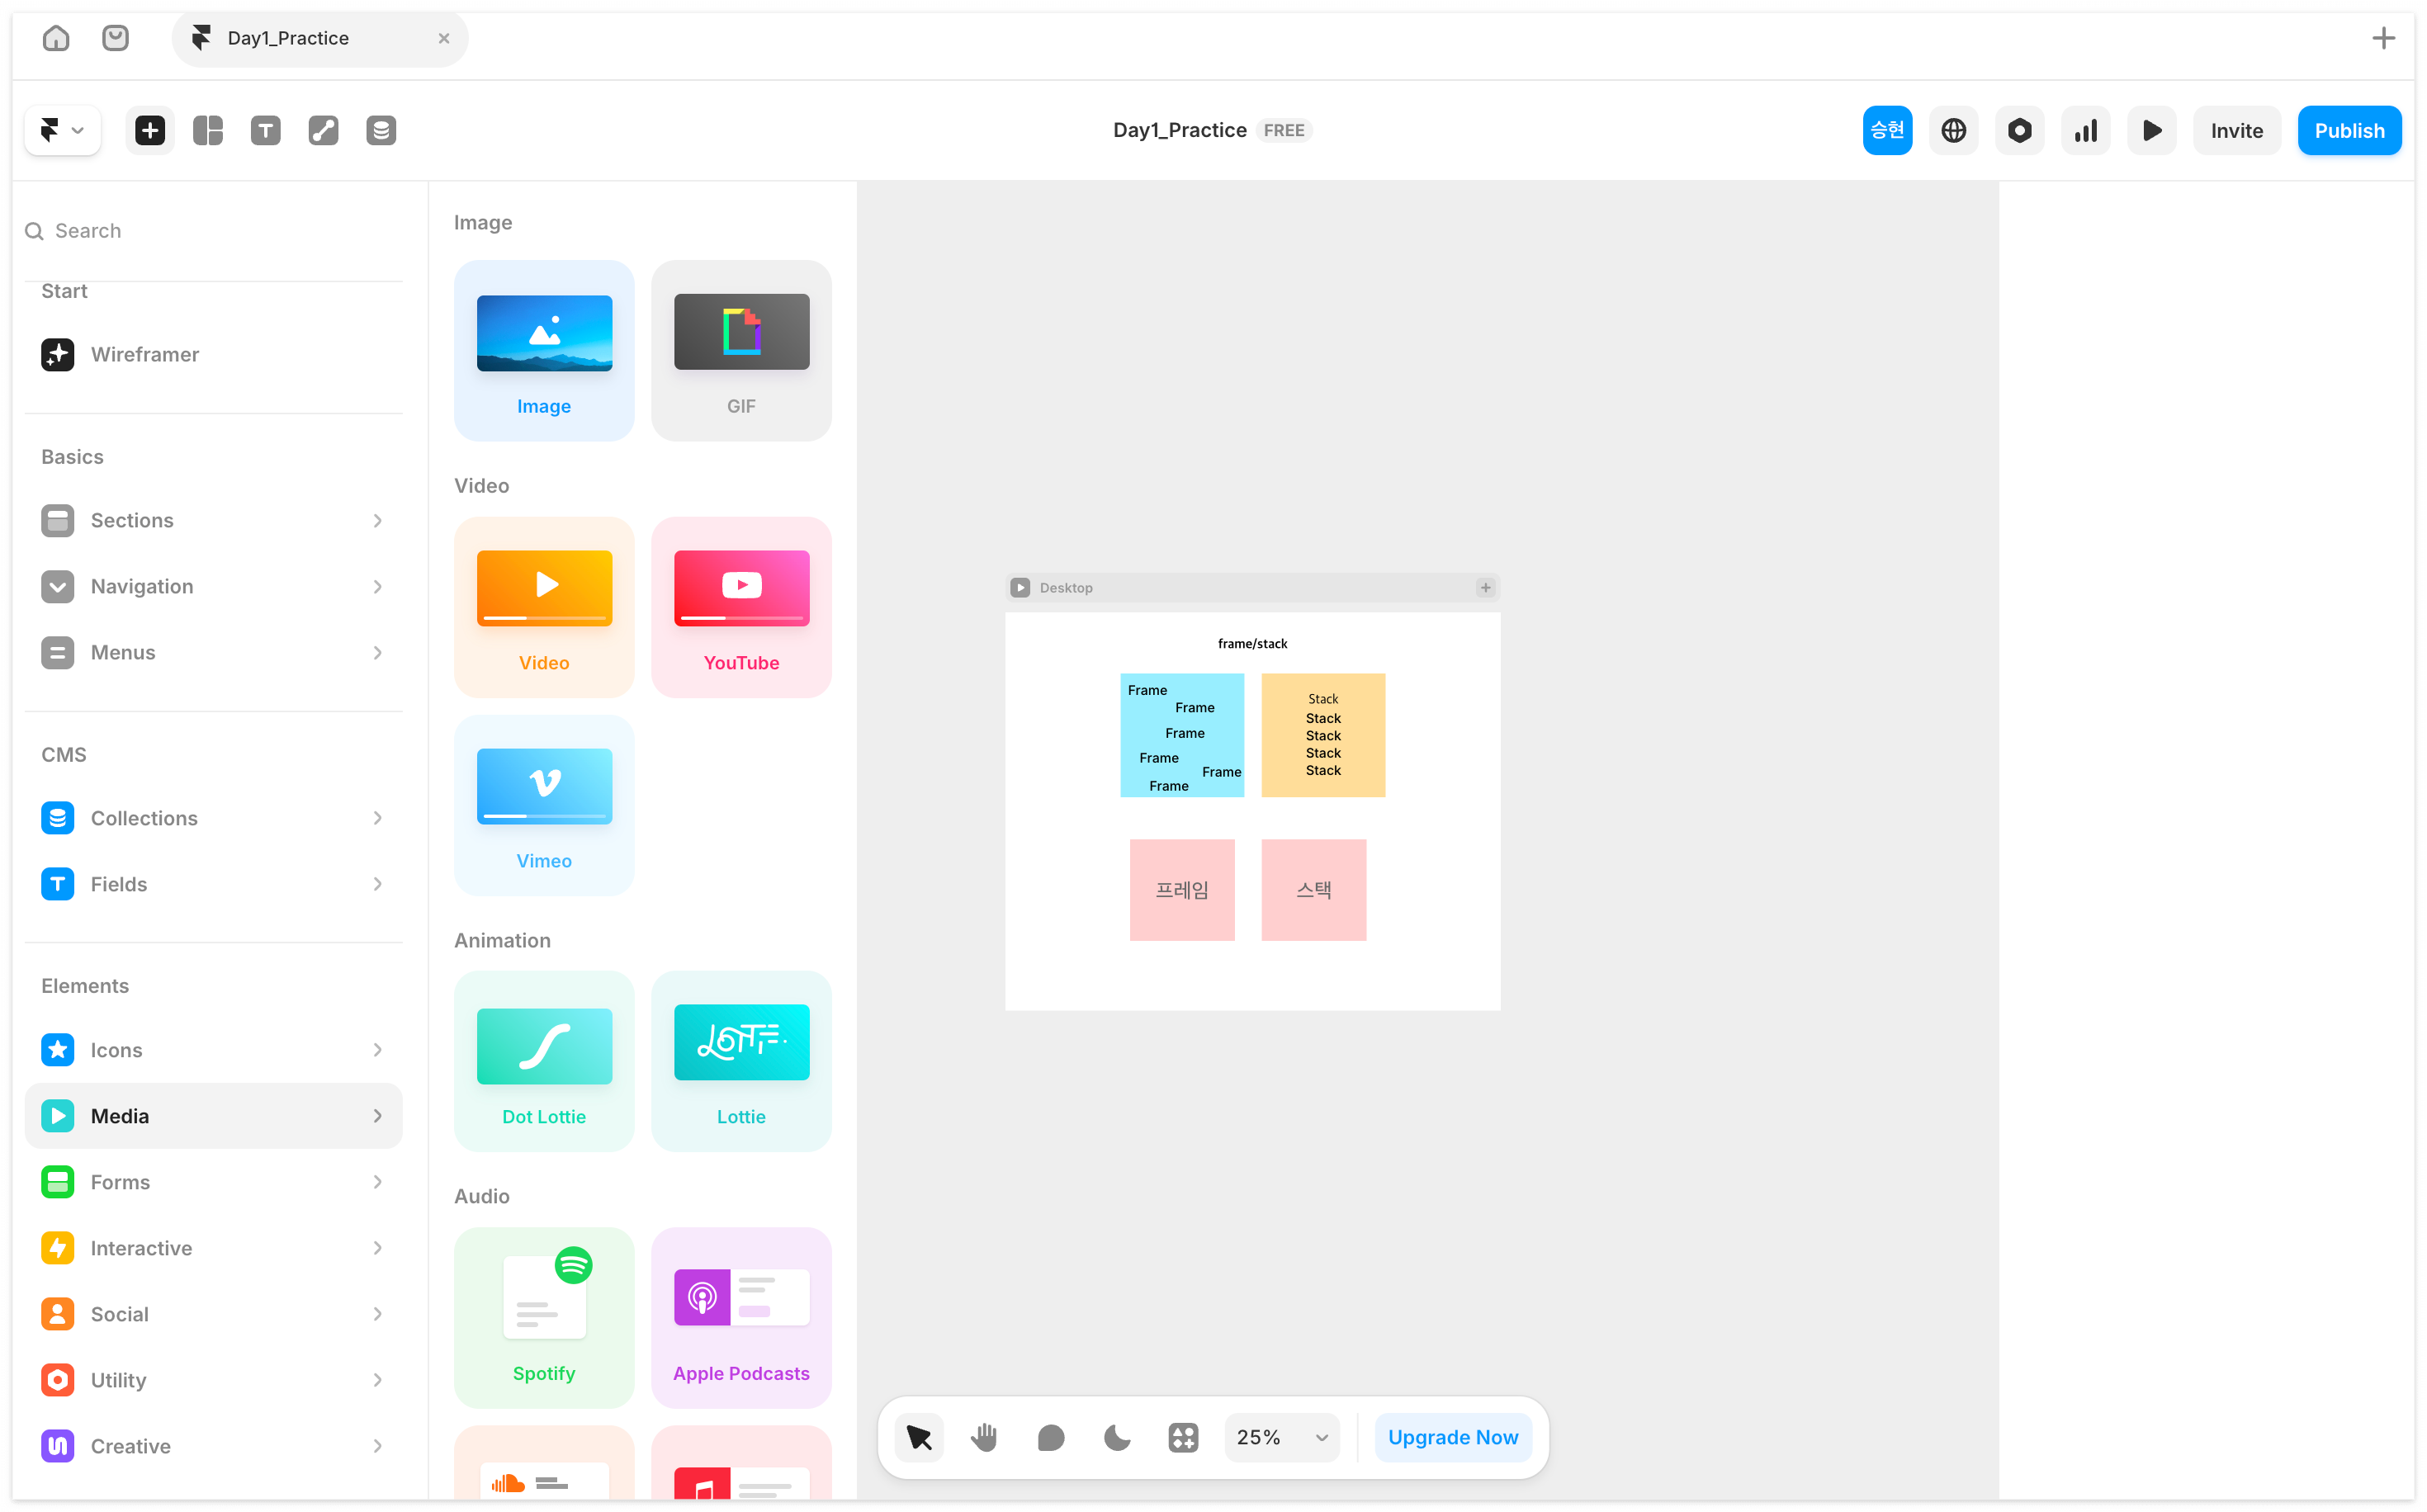Open site settings globe icon
This screenshot has width=2427, height=1512.
[1953, 130]
